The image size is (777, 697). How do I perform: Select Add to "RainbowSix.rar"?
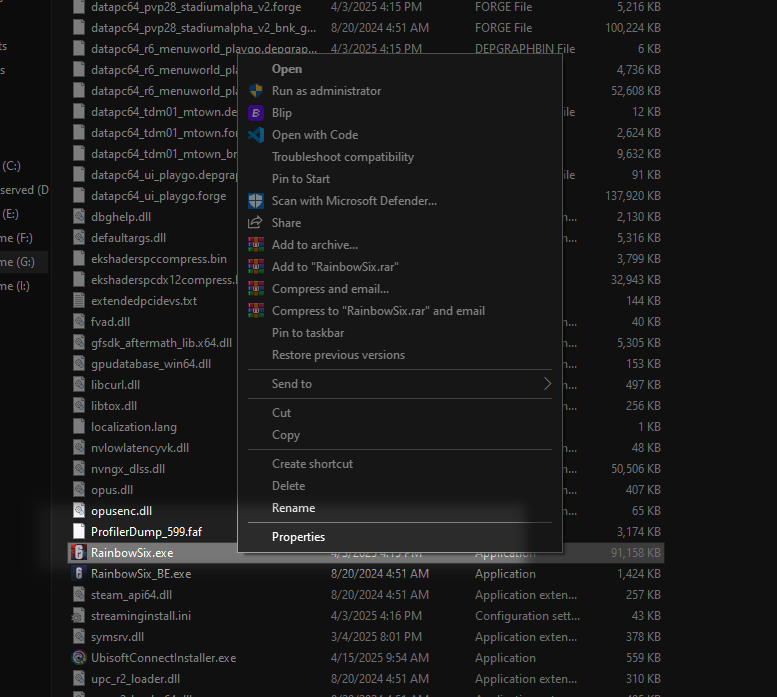tap(399, 267)
